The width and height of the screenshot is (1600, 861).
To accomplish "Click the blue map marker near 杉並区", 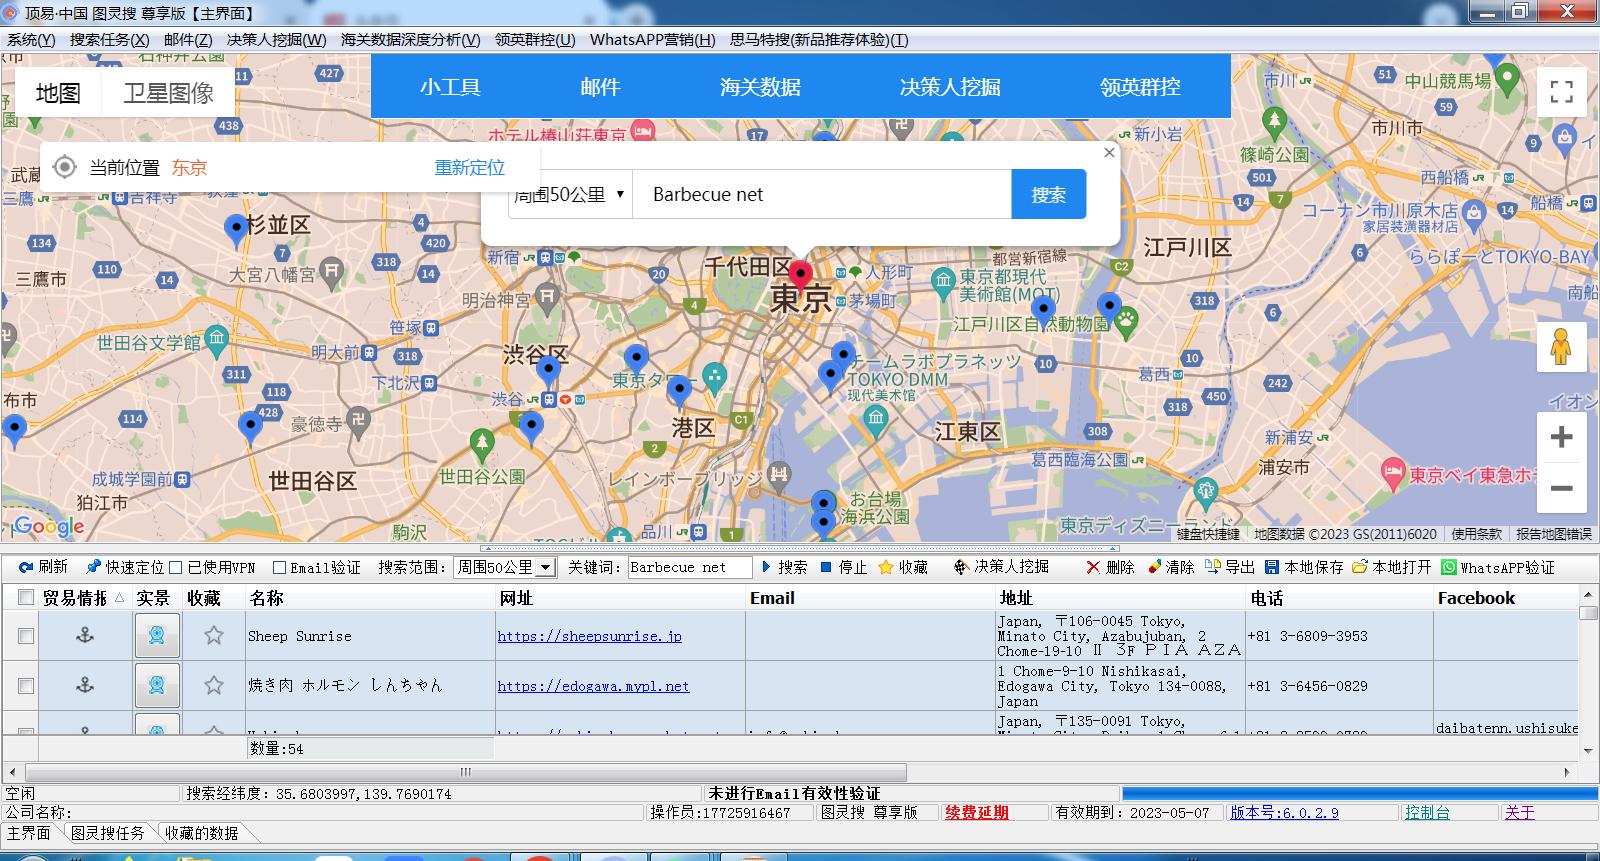I will [x=236, y=230].
